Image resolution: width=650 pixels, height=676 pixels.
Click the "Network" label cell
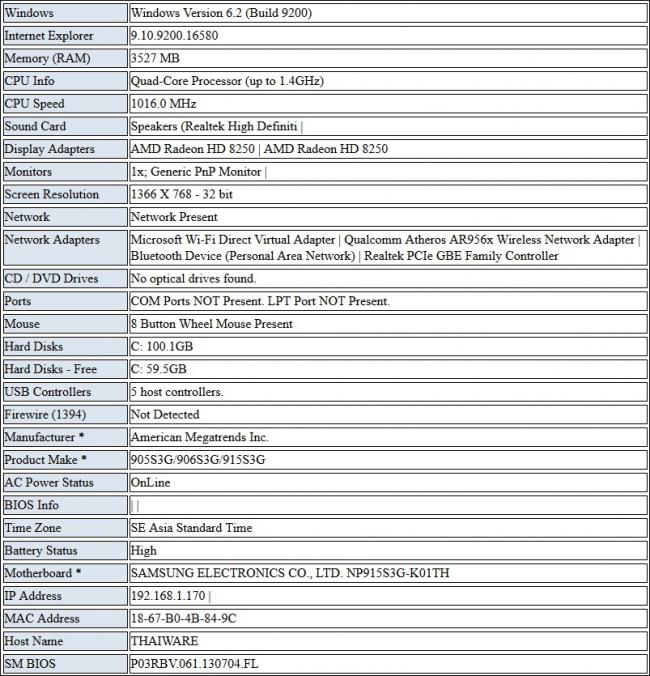[x=65, y=217]
